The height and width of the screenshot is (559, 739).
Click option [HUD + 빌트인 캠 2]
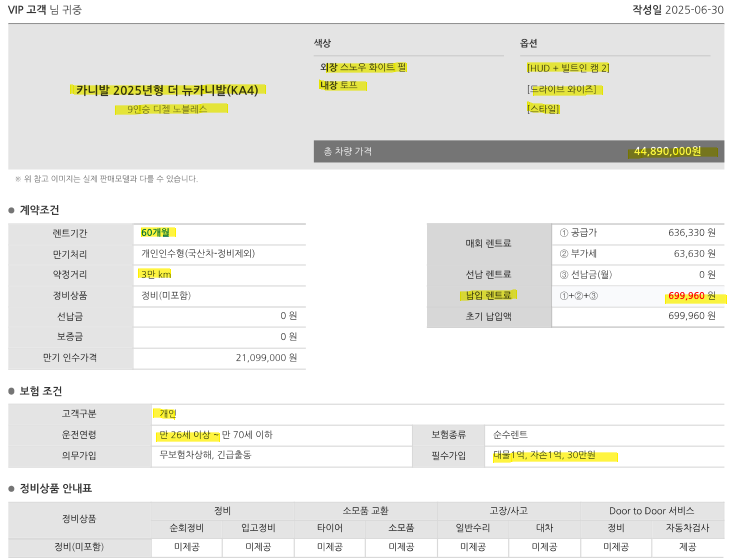[x=567, y=68]
